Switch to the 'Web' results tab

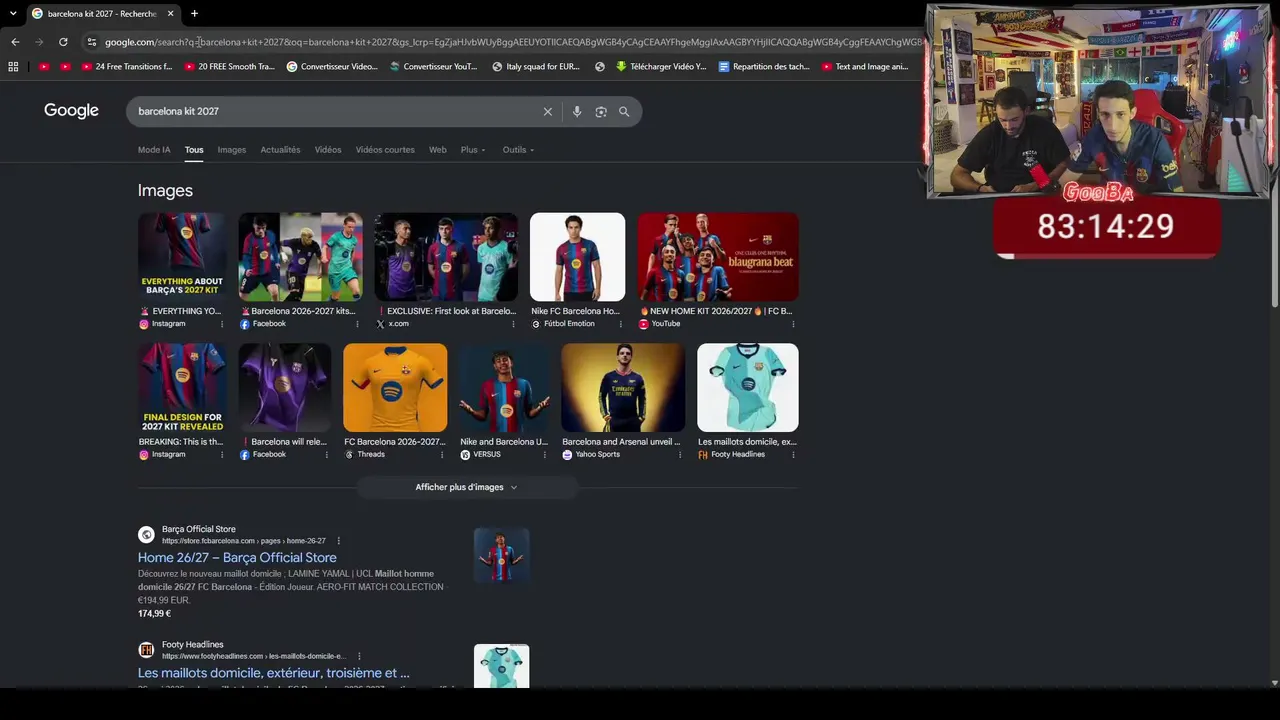coord(438,150)
